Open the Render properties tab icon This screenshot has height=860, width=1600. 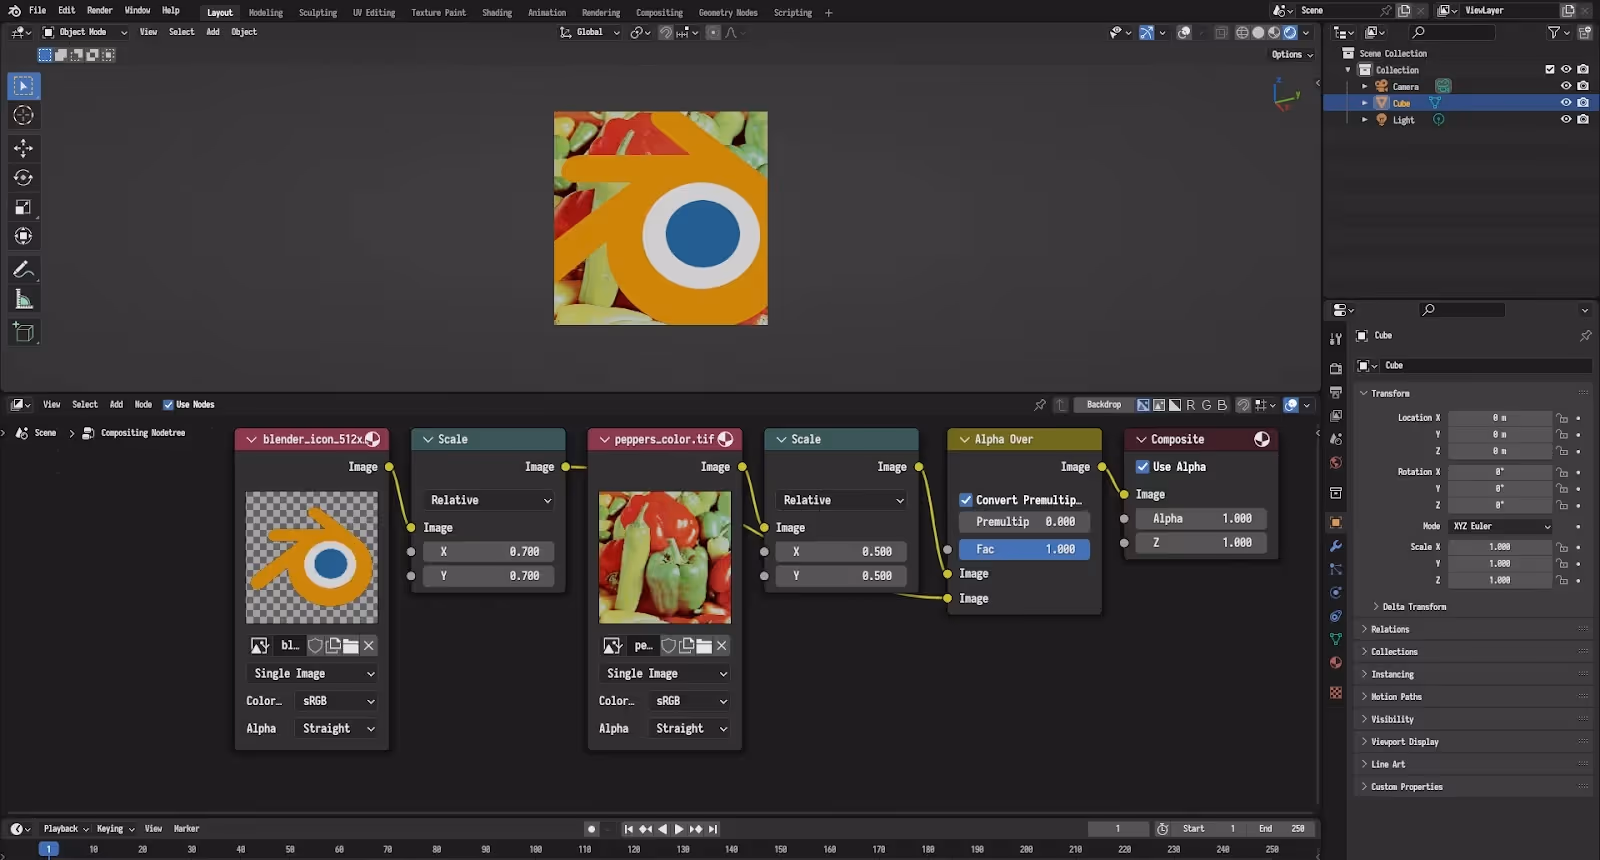1336,369
